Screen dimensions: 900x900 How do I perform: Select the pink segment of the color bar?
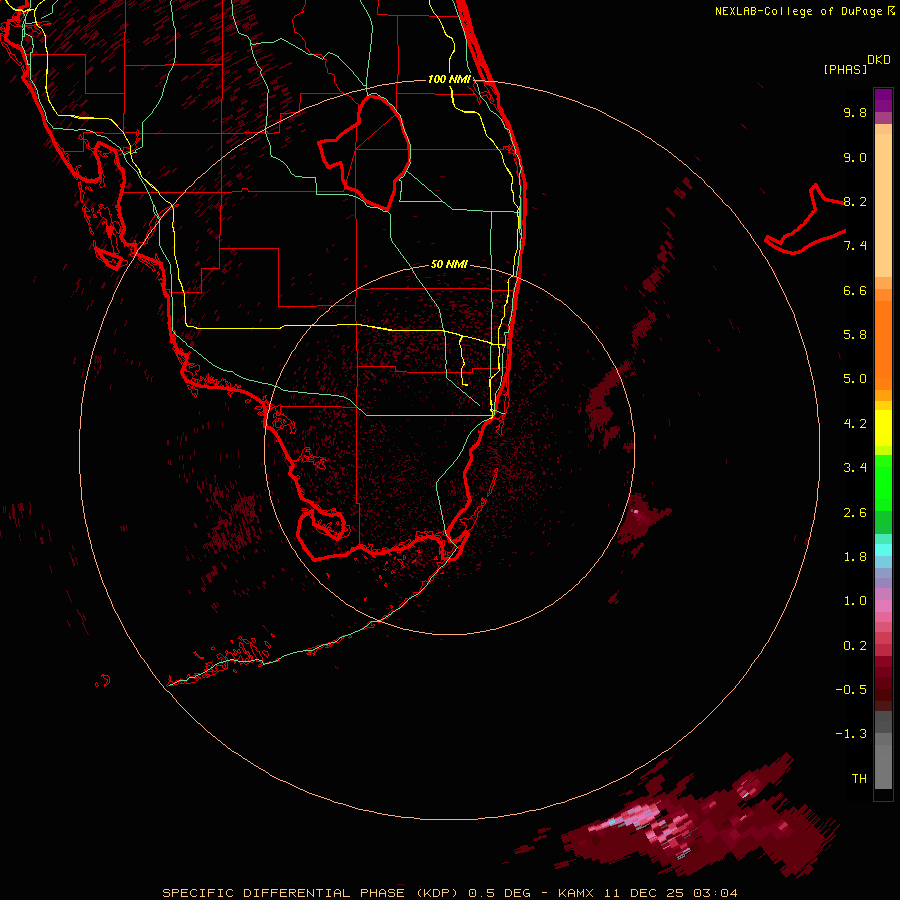pyautogui.click(x=883, y=606)
